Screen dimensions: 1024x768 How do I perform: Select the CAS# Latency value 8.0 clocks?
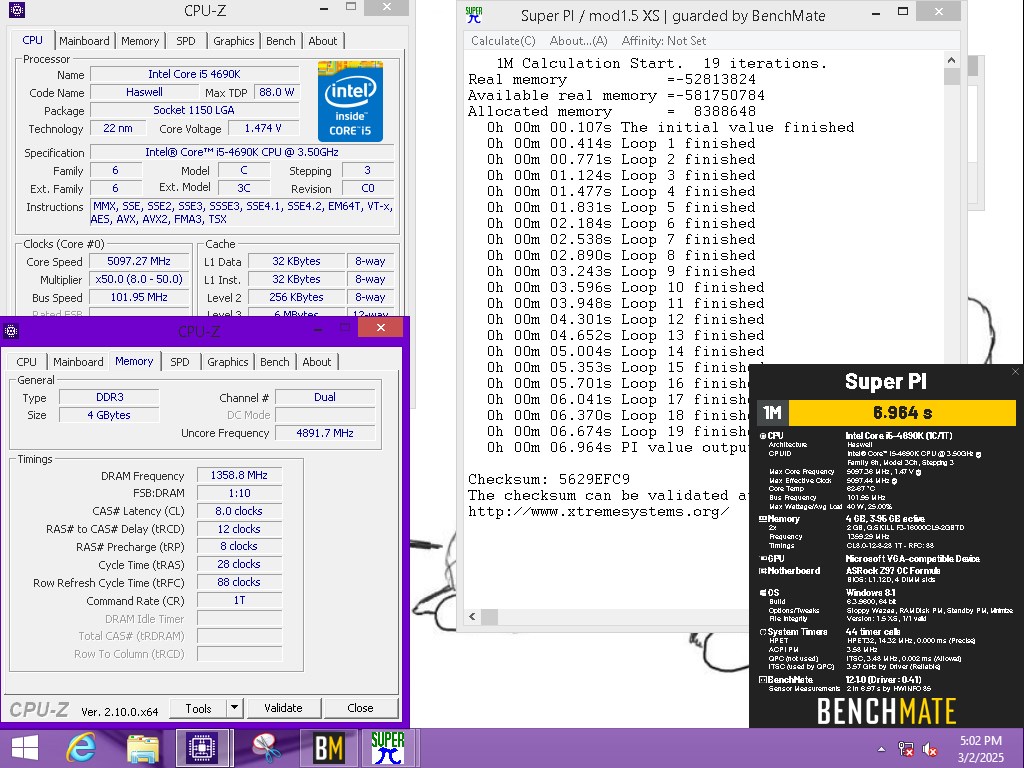(x=239, y=511)
